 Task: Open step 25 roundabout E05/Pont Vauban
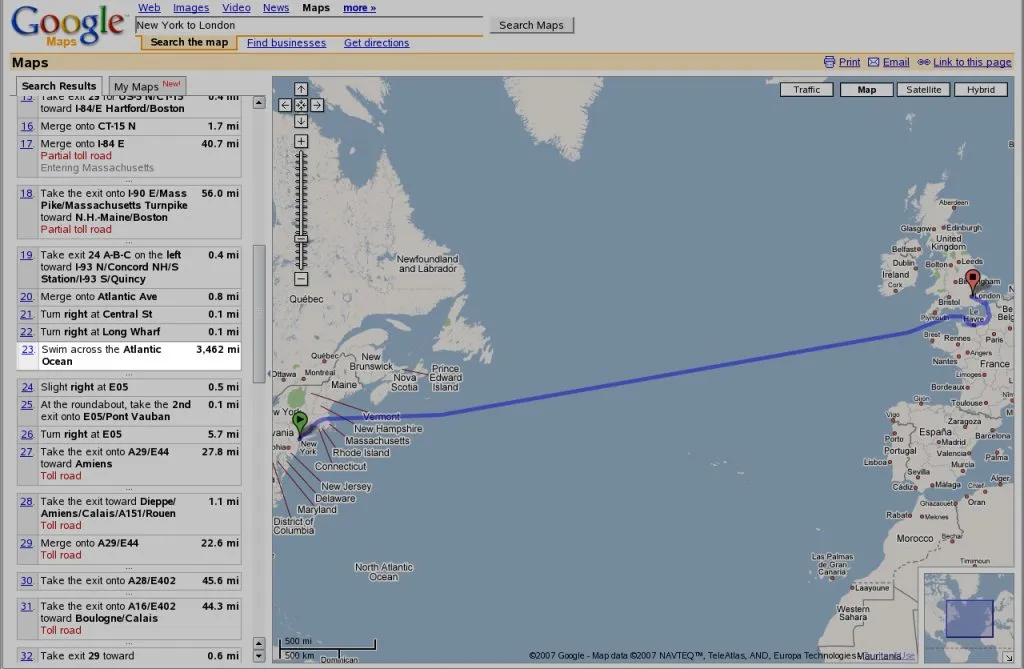pyautogui.click(x=129, y=410)
